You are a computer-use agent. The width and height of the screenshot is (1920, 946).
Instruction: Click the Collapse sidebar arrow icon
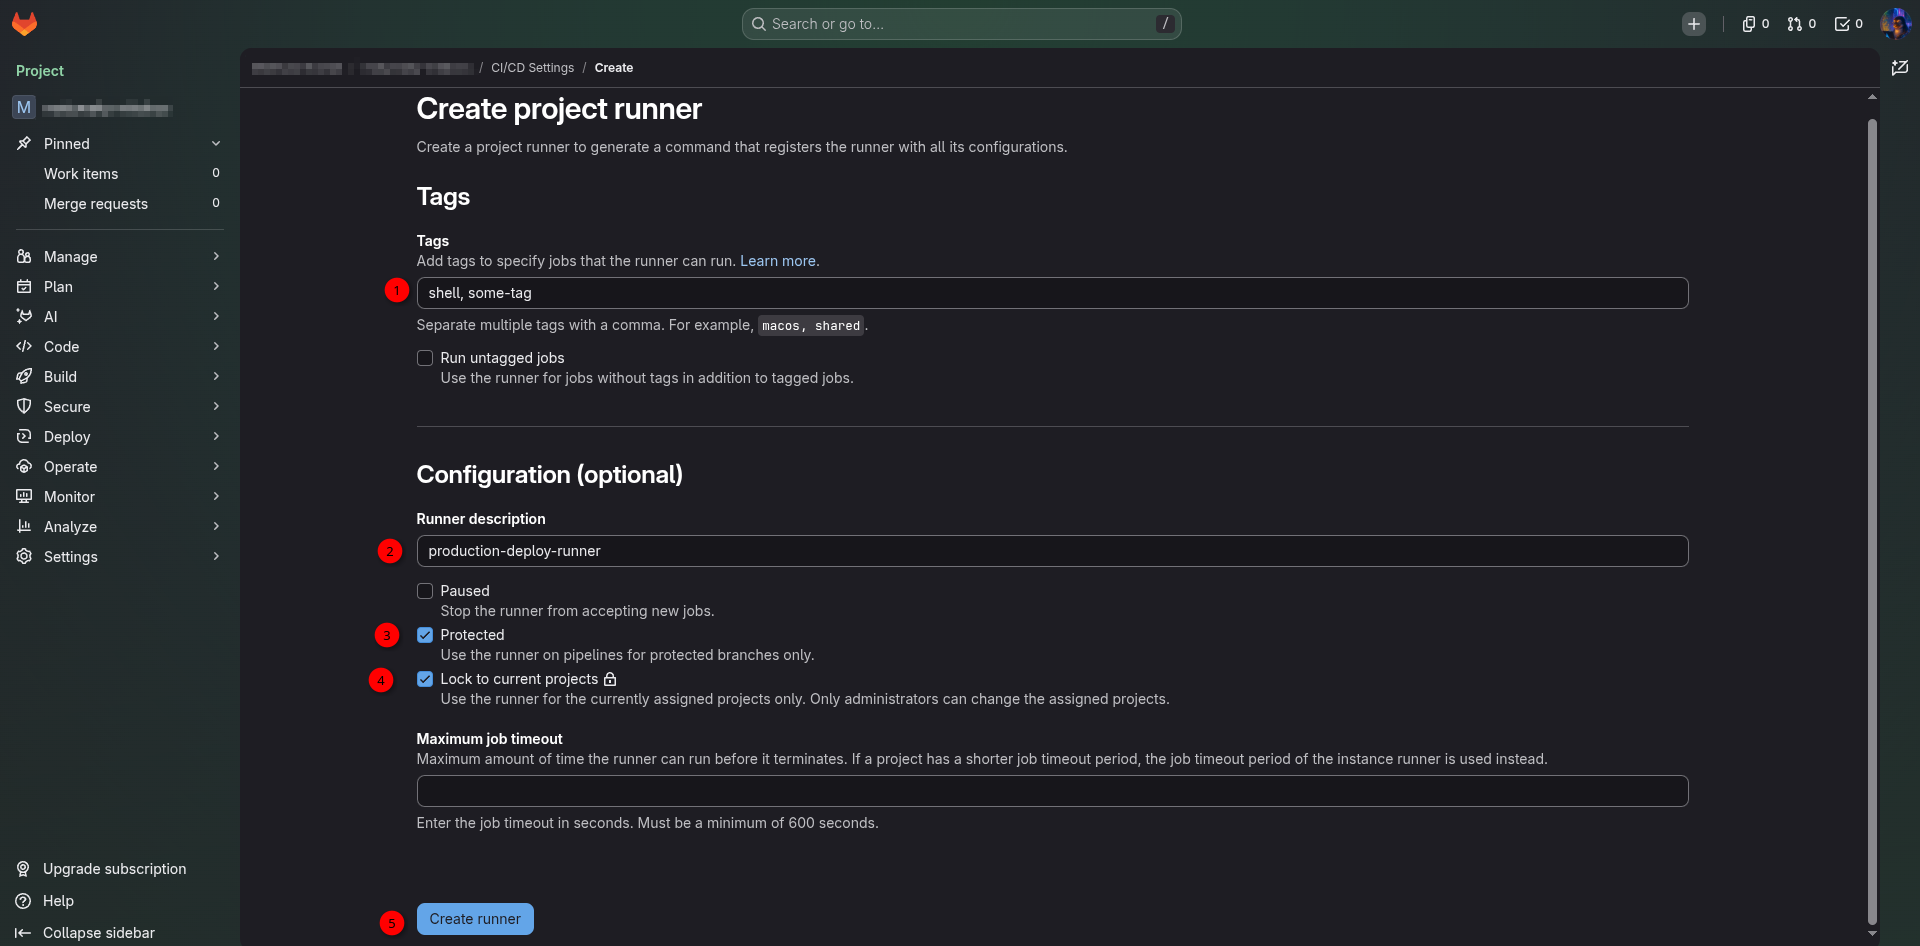(23, 933)
